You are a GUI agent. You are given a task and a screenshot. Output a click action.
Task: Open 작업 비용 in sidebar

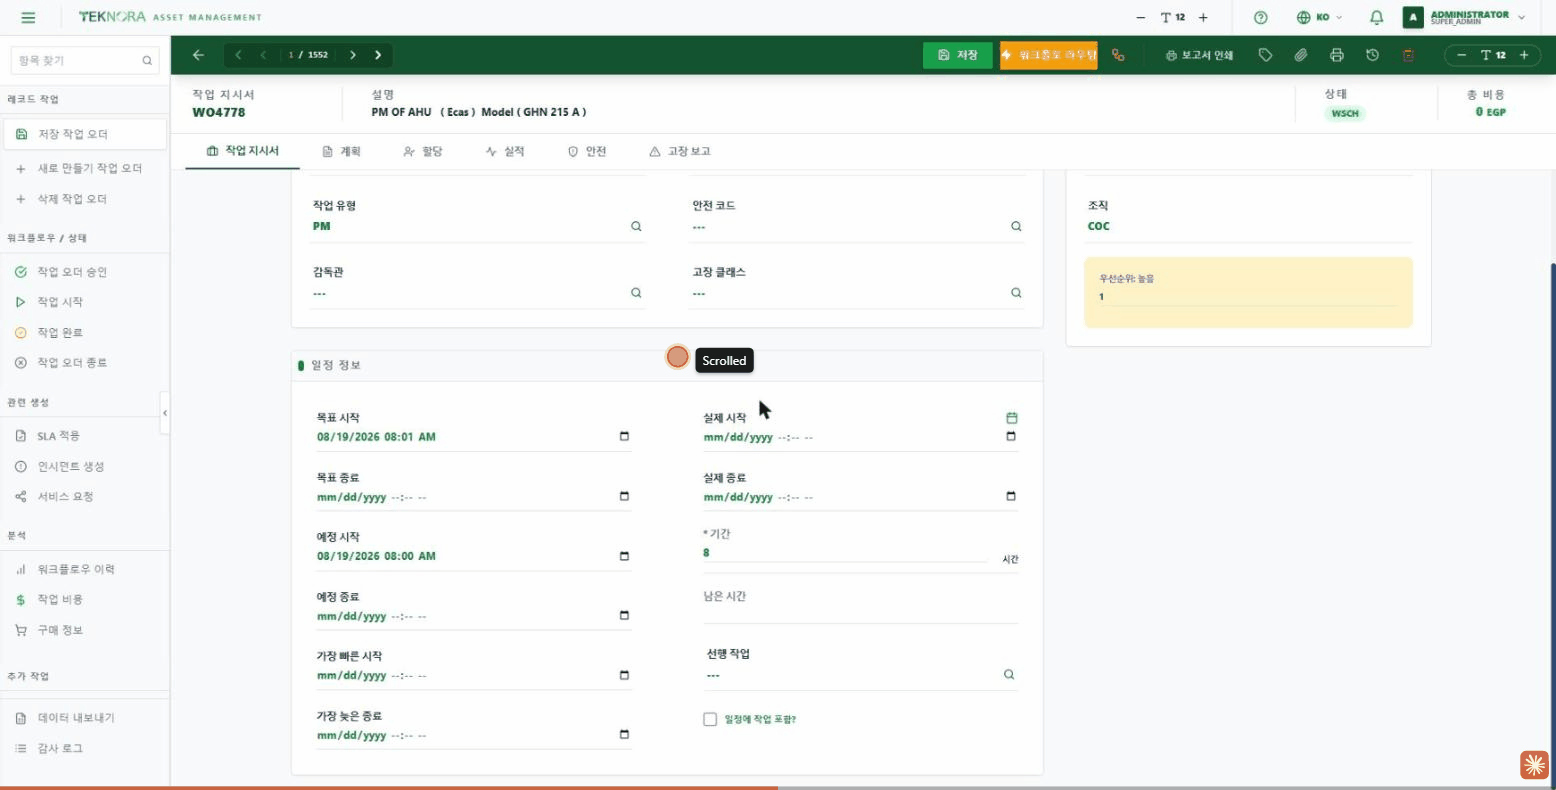pos(84,599)
